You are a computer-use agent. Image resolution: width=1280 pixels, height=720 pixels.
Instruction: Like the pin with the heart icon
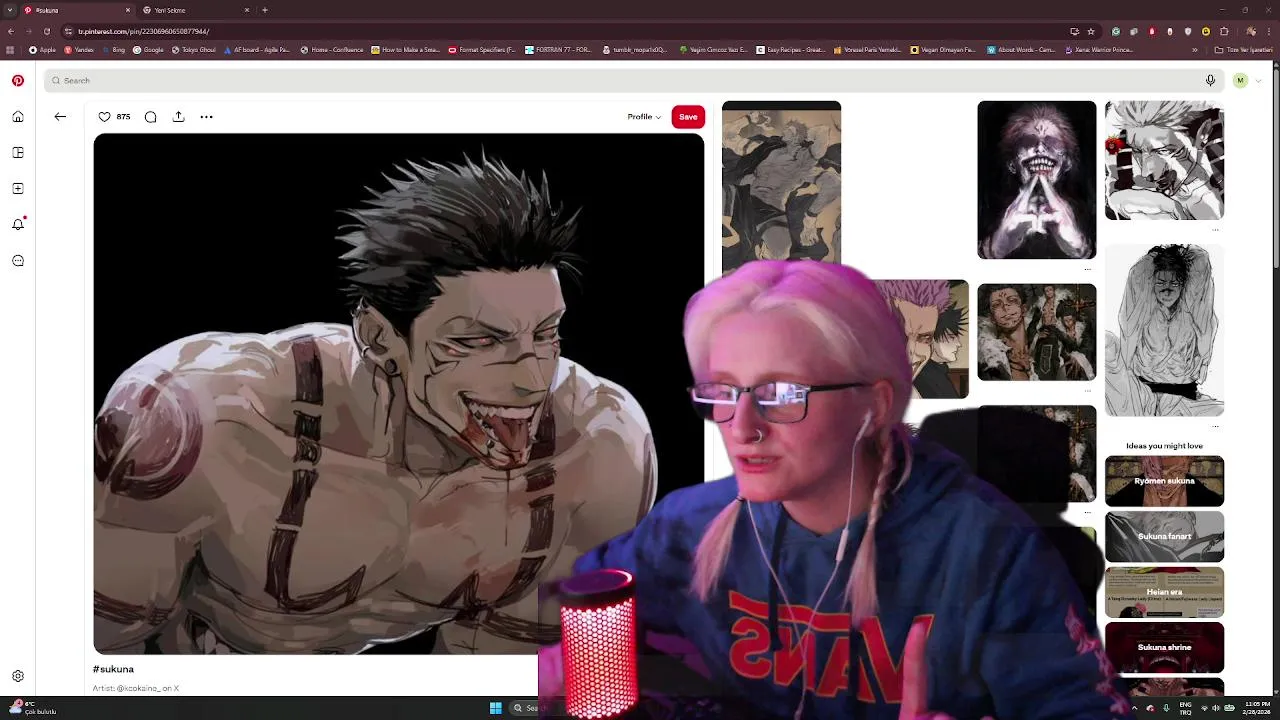click(104, 117)
